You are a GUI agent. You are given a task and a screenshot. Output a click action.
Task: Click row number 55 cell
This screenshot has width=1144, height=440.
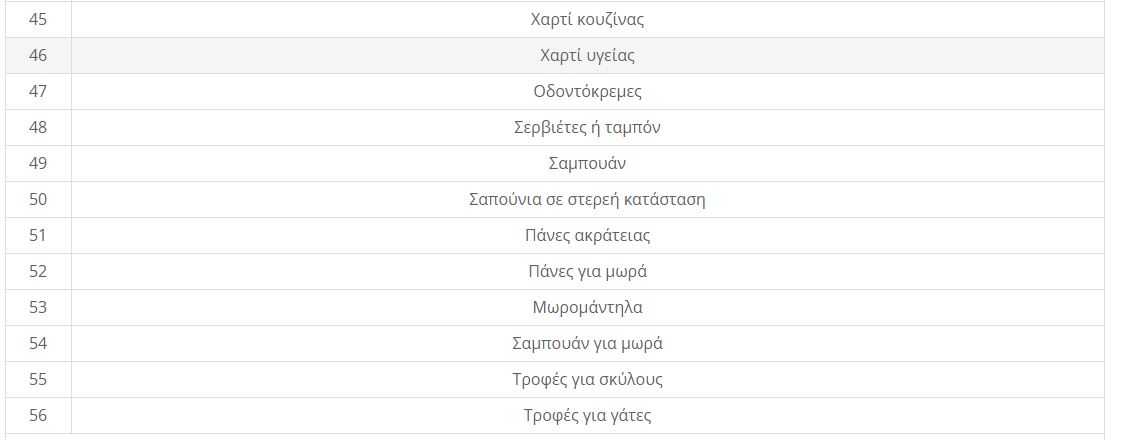pos(38,380)
